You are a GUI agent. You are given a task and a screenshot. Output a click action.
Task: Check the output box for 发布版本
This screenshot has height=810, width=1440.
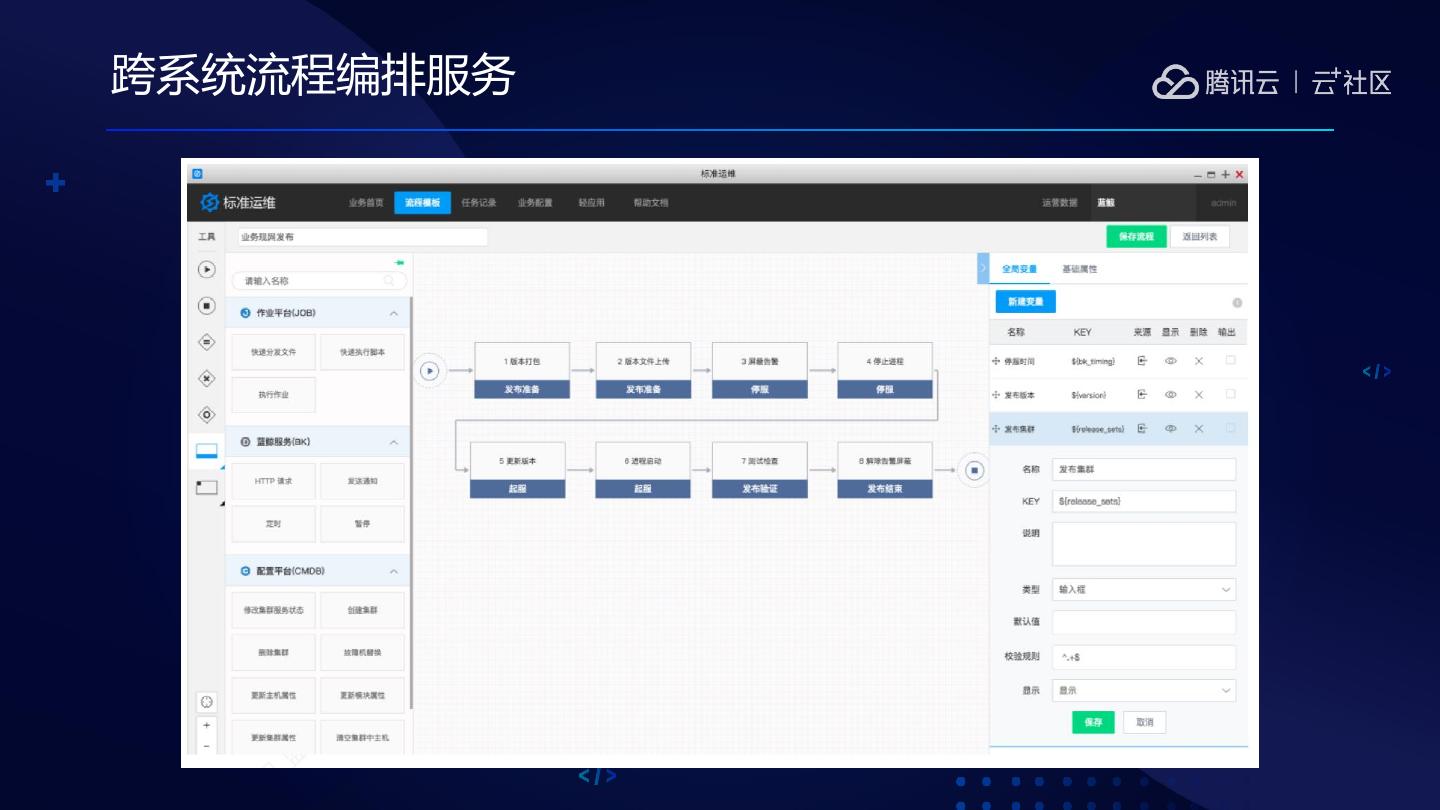[x=1230, y=394]
